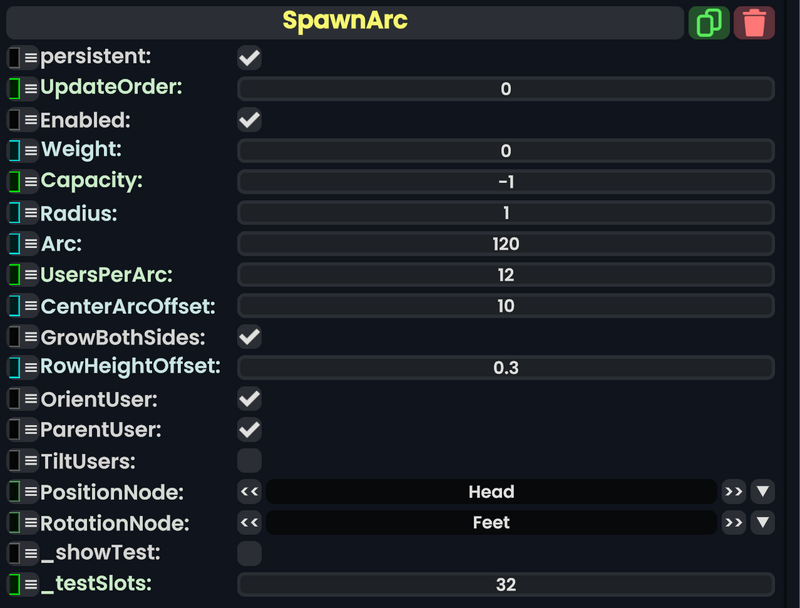
Task: Check the _showTest checkbox
Action: coord(247,553)
